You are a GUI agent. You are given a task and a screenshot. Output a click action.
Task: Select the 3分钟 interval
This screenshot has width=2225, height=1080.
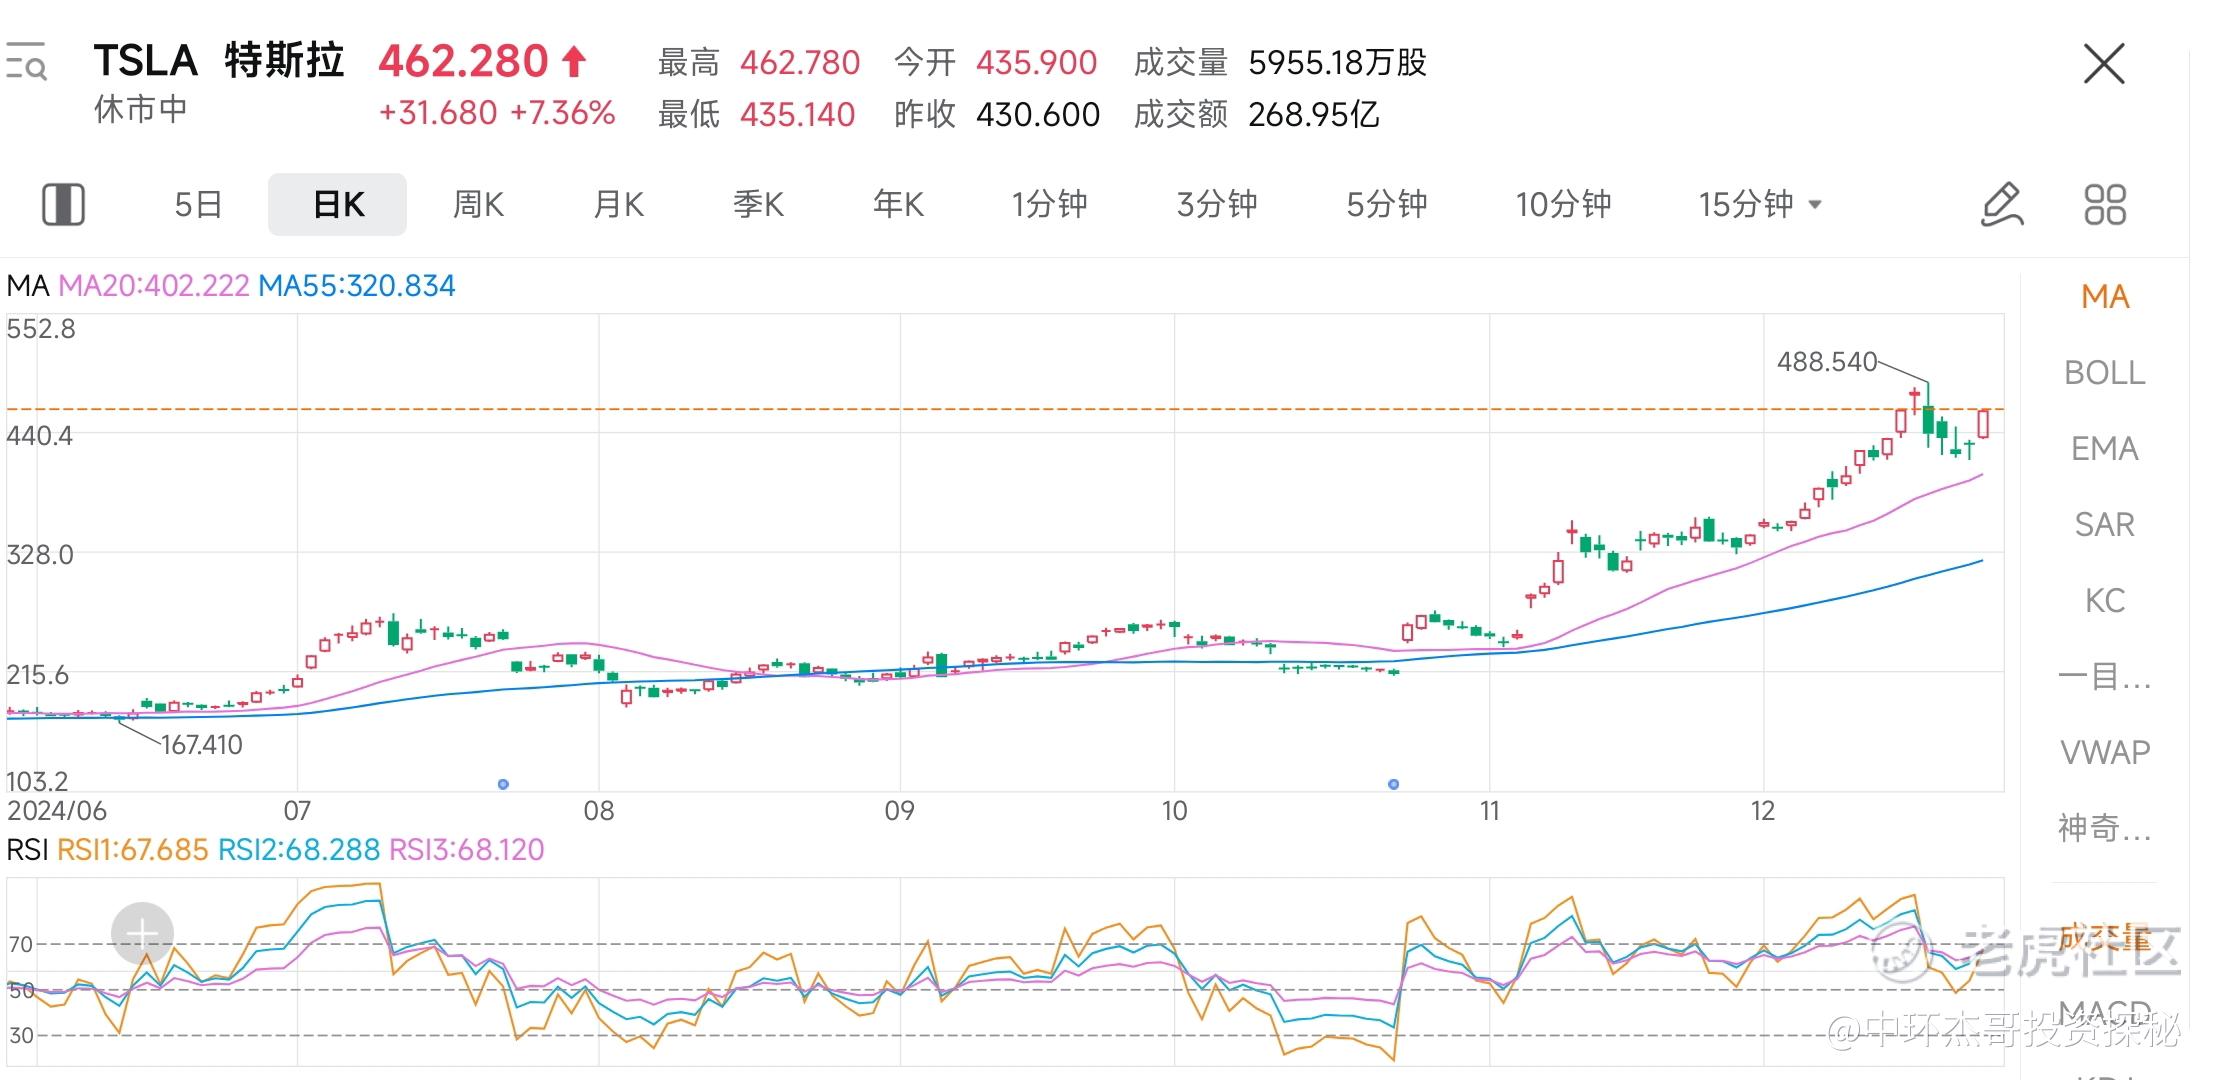click(1217, 204)
